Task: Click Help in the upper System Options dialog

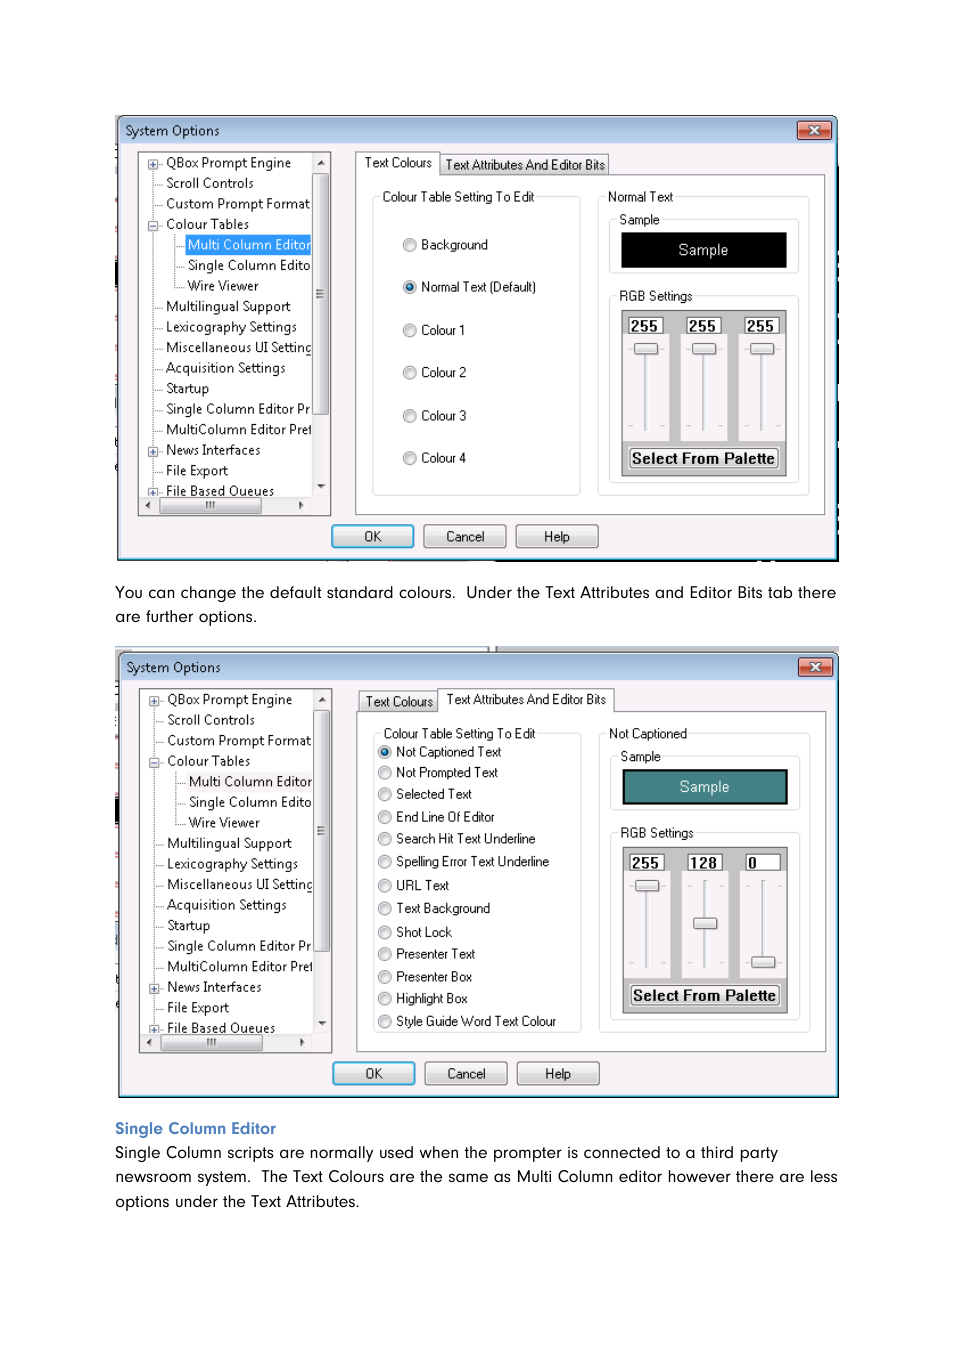Action: tap(557, 537)
